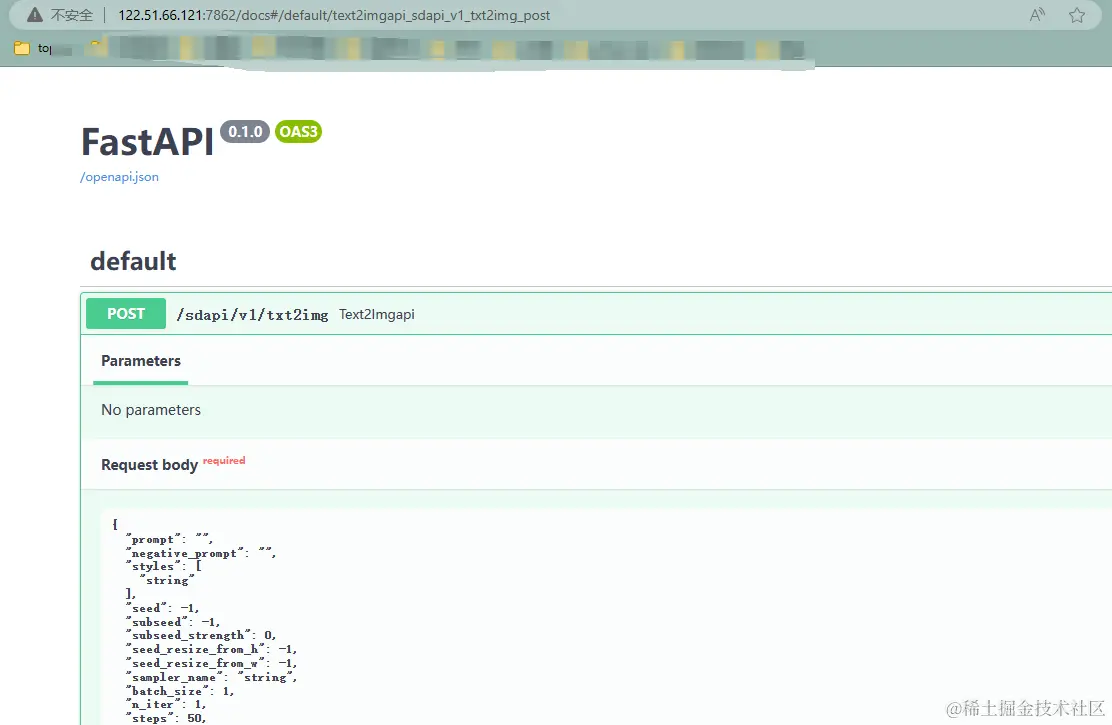The height and width of the screenshot is (725, 1112).
Task: Collapse the default section heading
Action: point(133,261)
